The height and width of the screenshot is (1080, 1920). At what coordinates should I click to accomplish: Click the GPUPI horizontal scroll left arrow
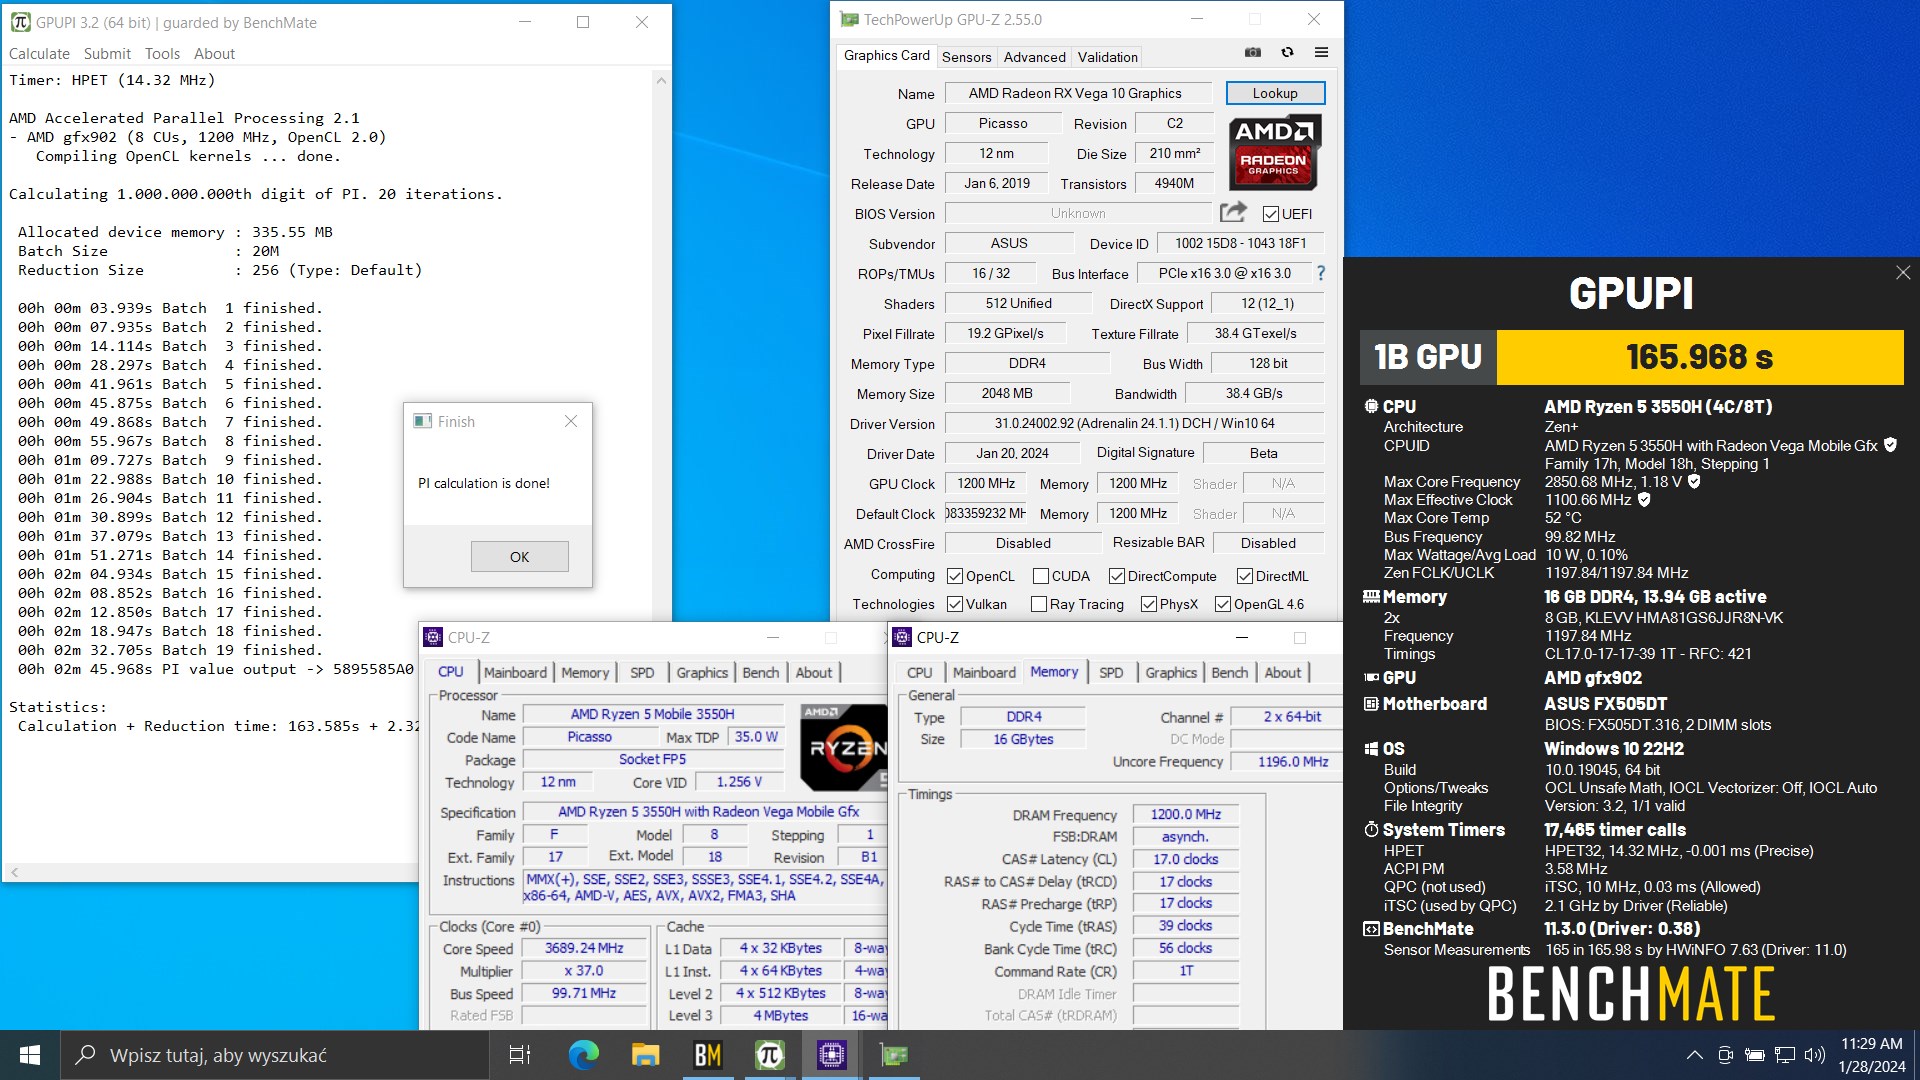click(14, 873)
